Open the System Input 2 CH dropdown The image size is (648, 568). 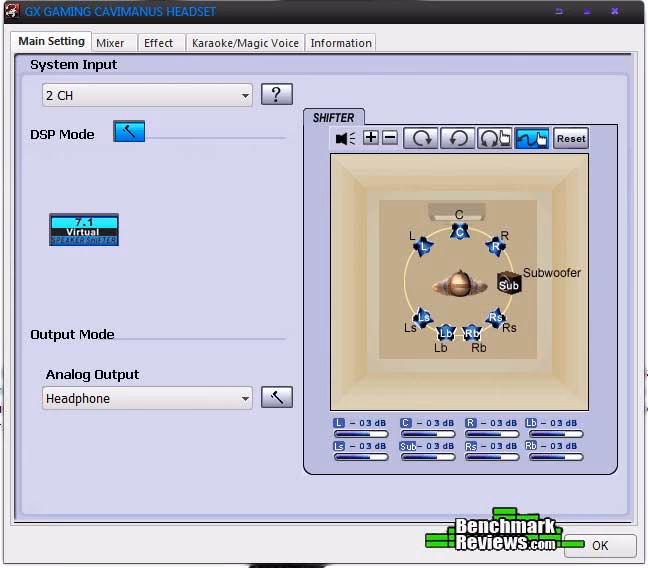147,95
